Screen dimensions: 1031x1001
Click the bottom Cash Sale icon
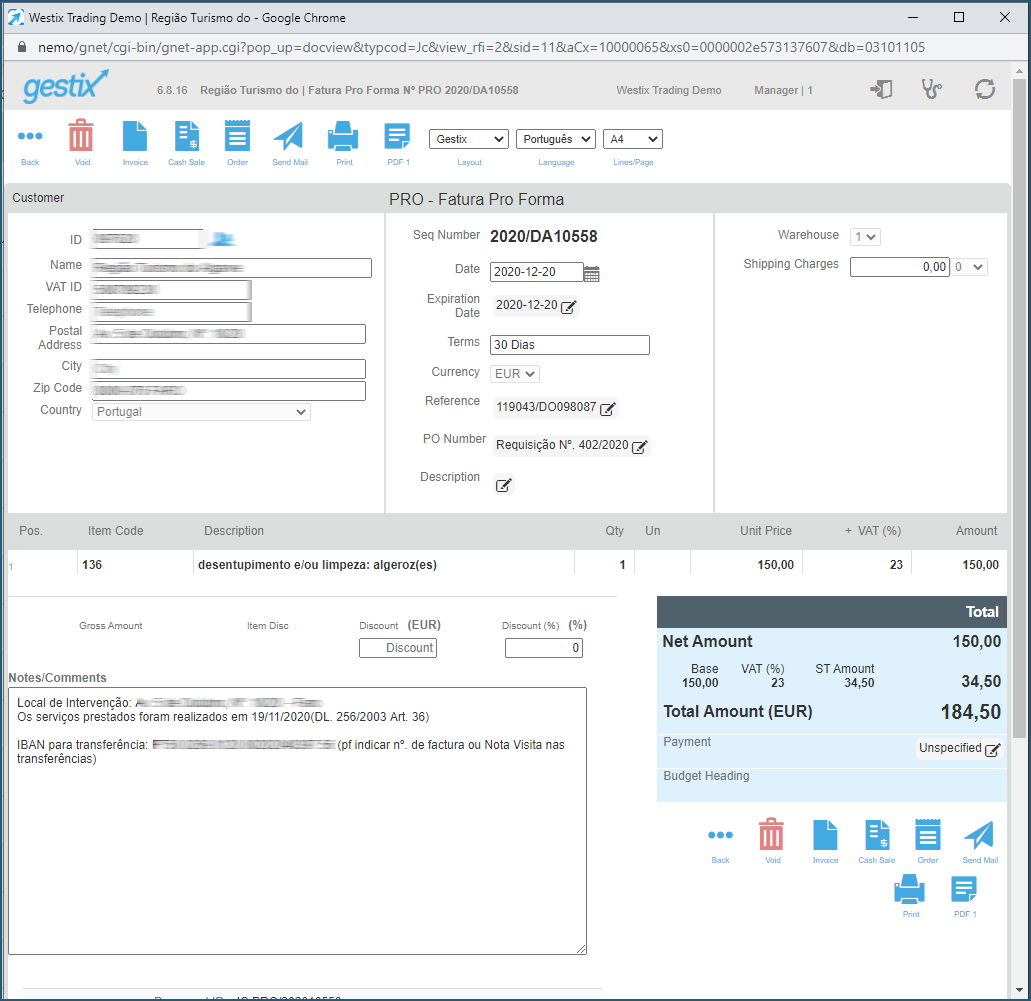point(877,835)
